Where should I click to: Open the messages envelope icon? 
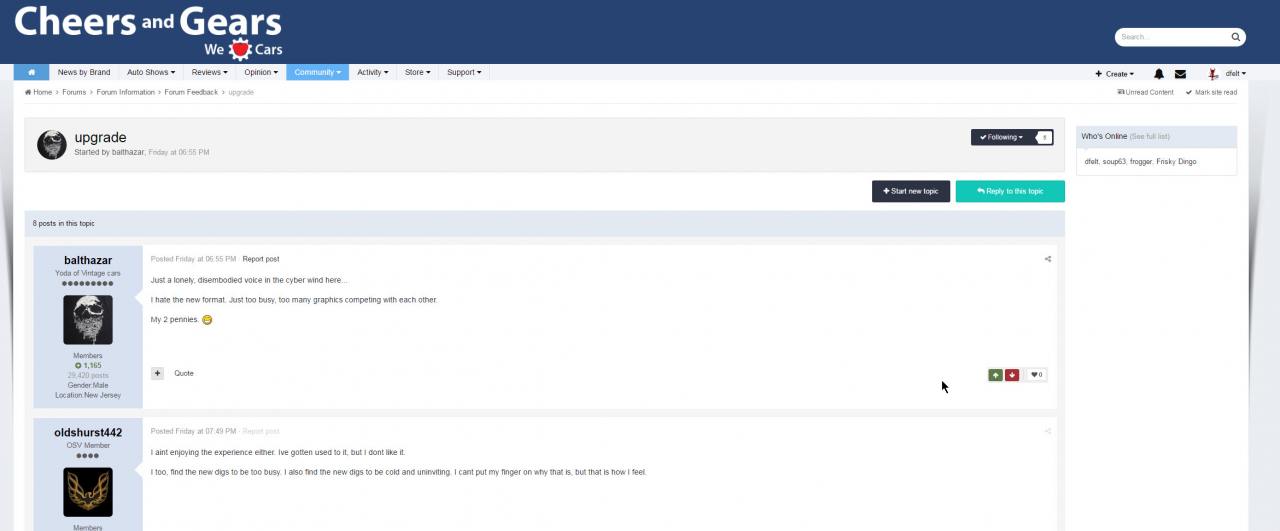click(1180, 74)
